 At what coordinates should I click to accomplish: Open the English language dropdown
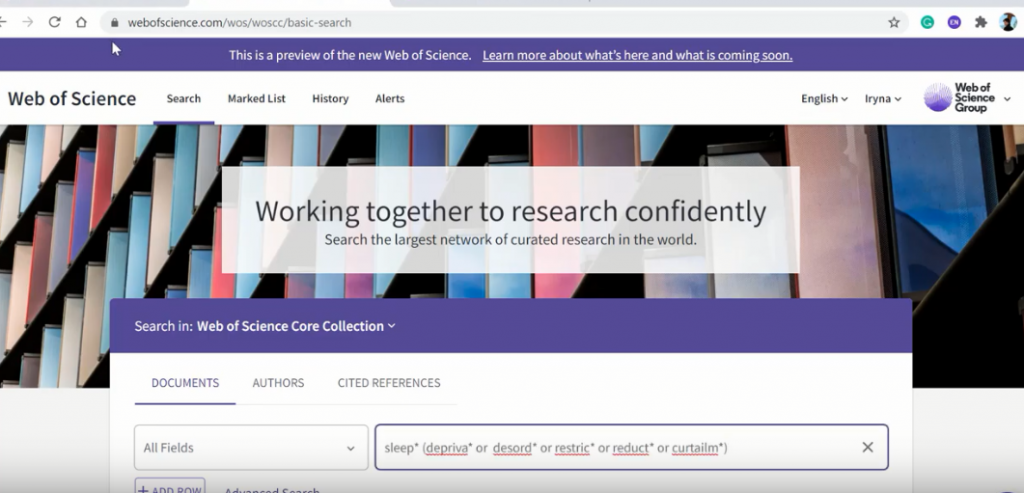[x=824, y=99]
